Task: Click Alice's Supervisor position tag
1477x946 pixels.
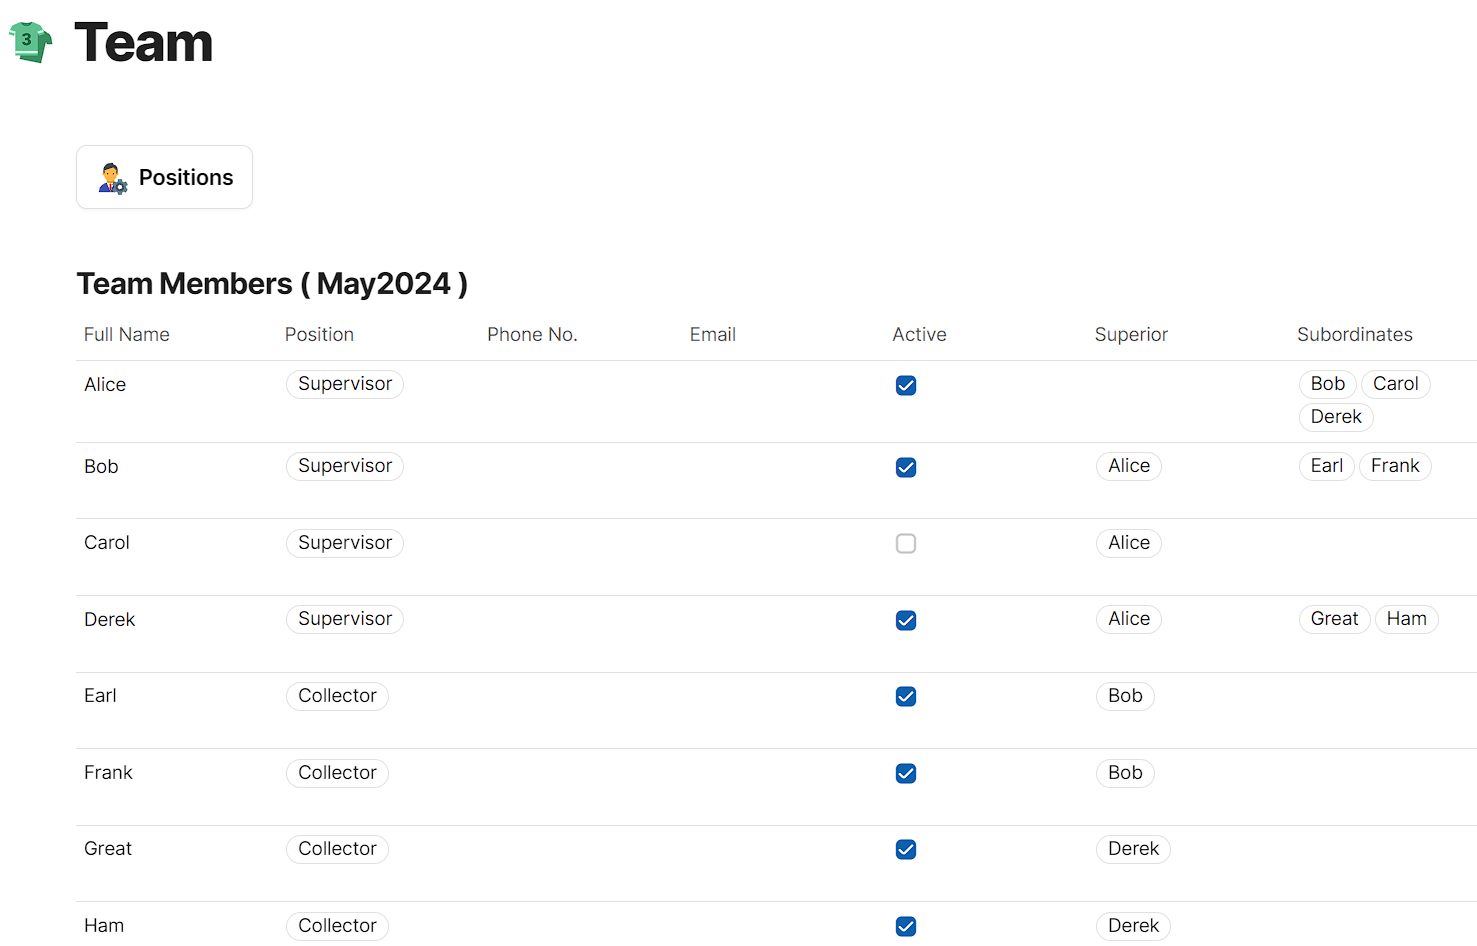Action: [345, 384]
